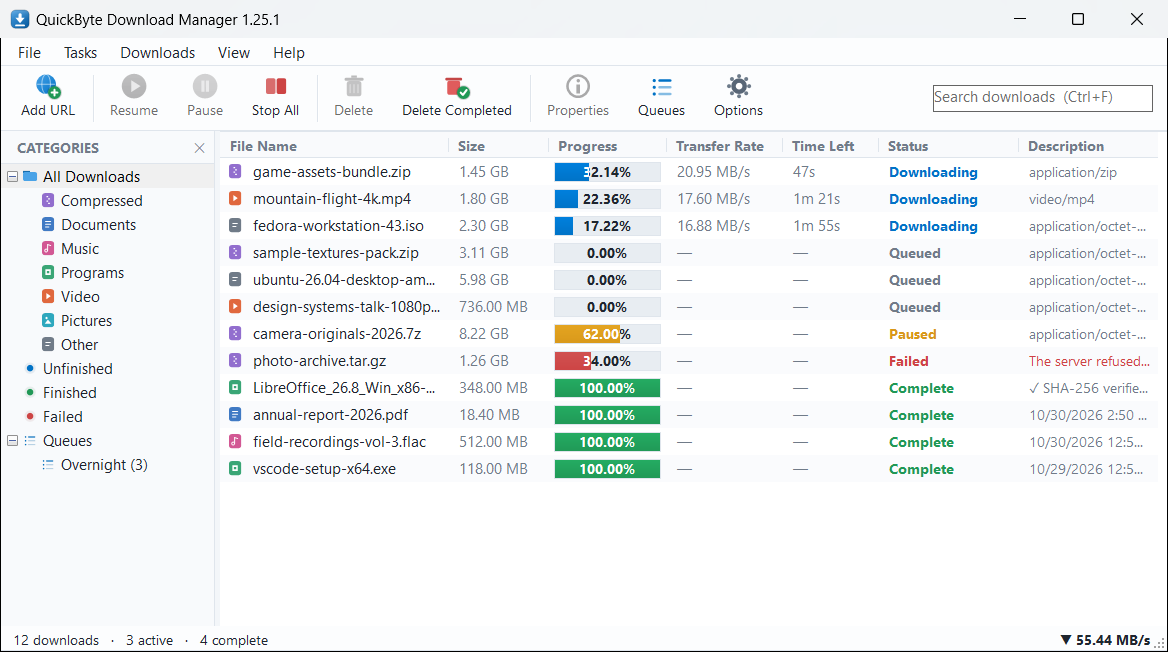1168x652 pixels.
Task: Click the 100.00% progress bar of LibreOffice row
Action: [x=607, y=388]
